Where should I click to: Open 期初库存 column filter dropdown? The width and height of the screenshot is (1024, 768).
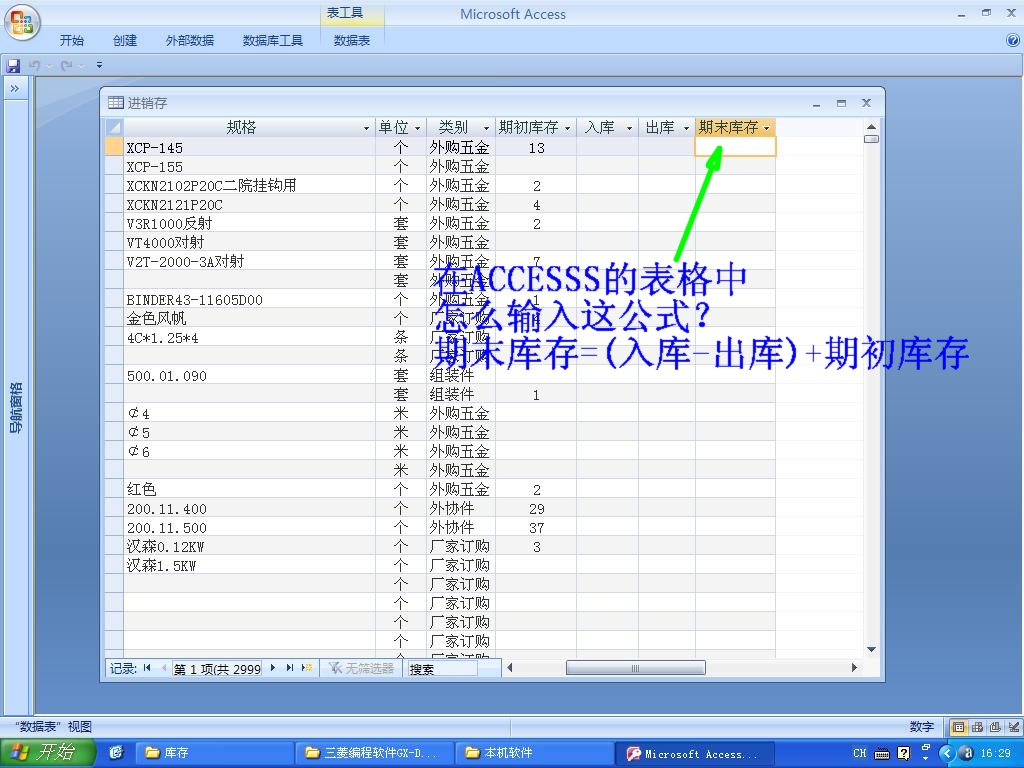pyautogui.click(x=568, y=128)
